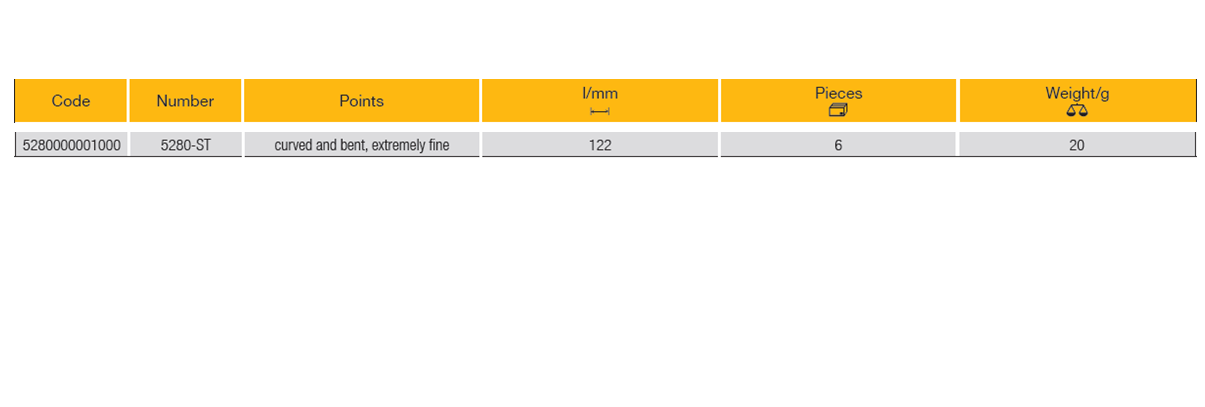Click divider between Pieces and Weight/g headers
Viewport: 1205px width, 407px height.
coord(958,101)
